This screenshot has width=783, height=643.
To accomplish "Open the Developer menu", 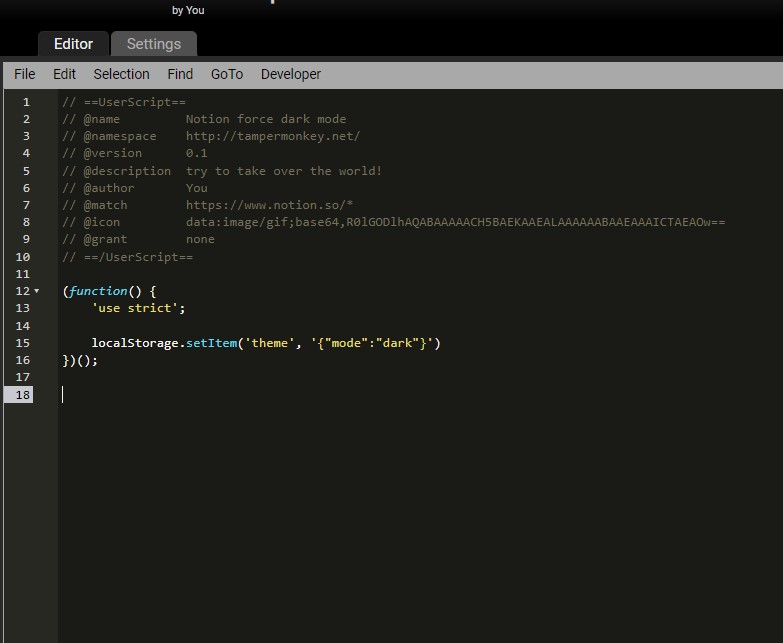I will pos(291,74).
